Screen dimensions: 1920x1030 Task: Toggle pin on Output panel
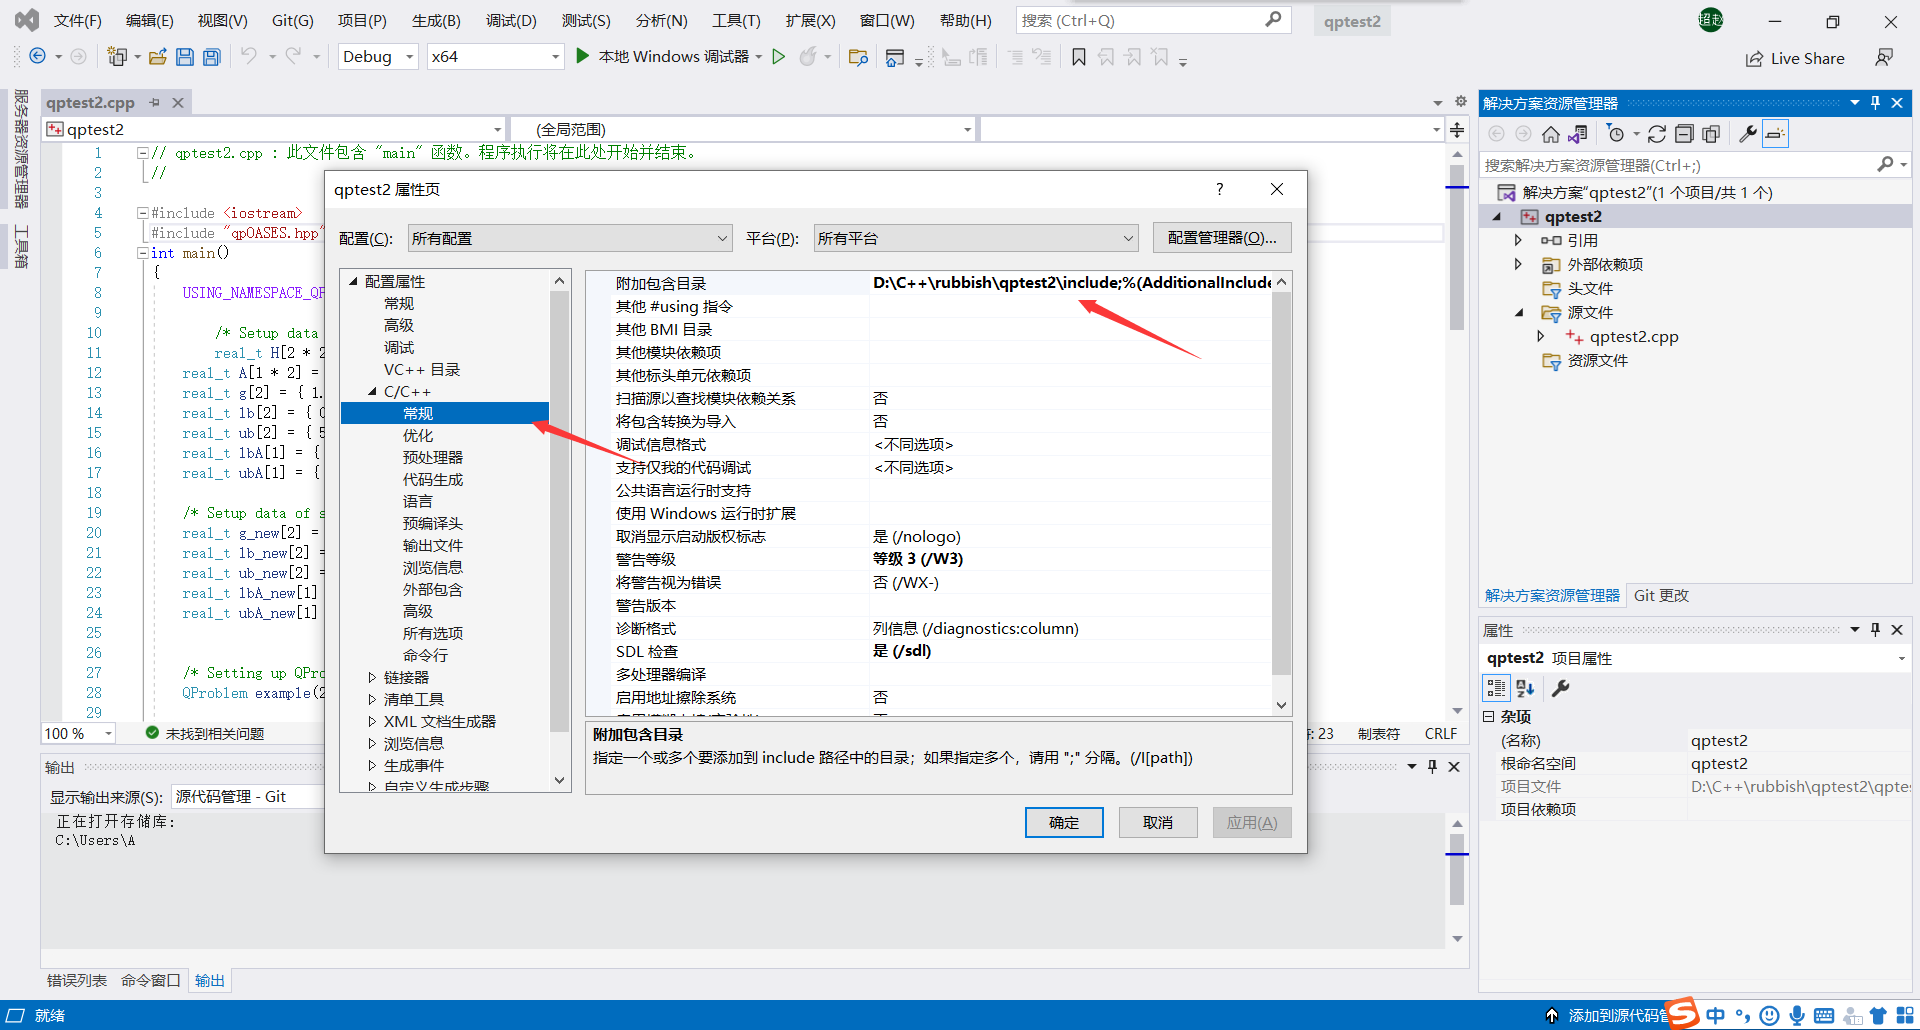coord(1432,766)
